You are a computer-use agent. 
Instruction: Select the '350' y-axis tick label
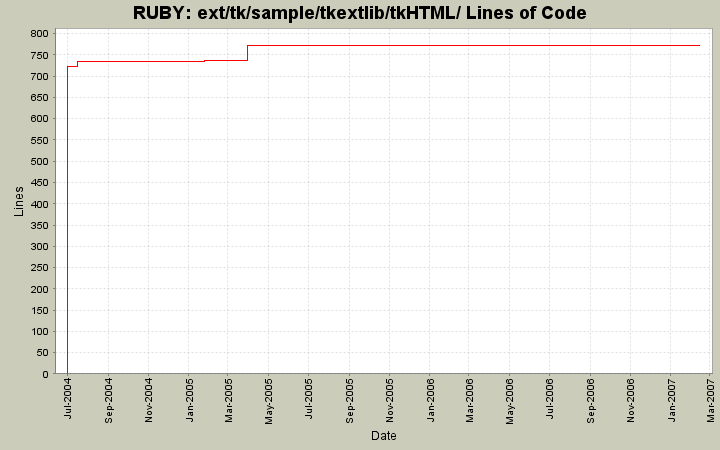(39, 225)
